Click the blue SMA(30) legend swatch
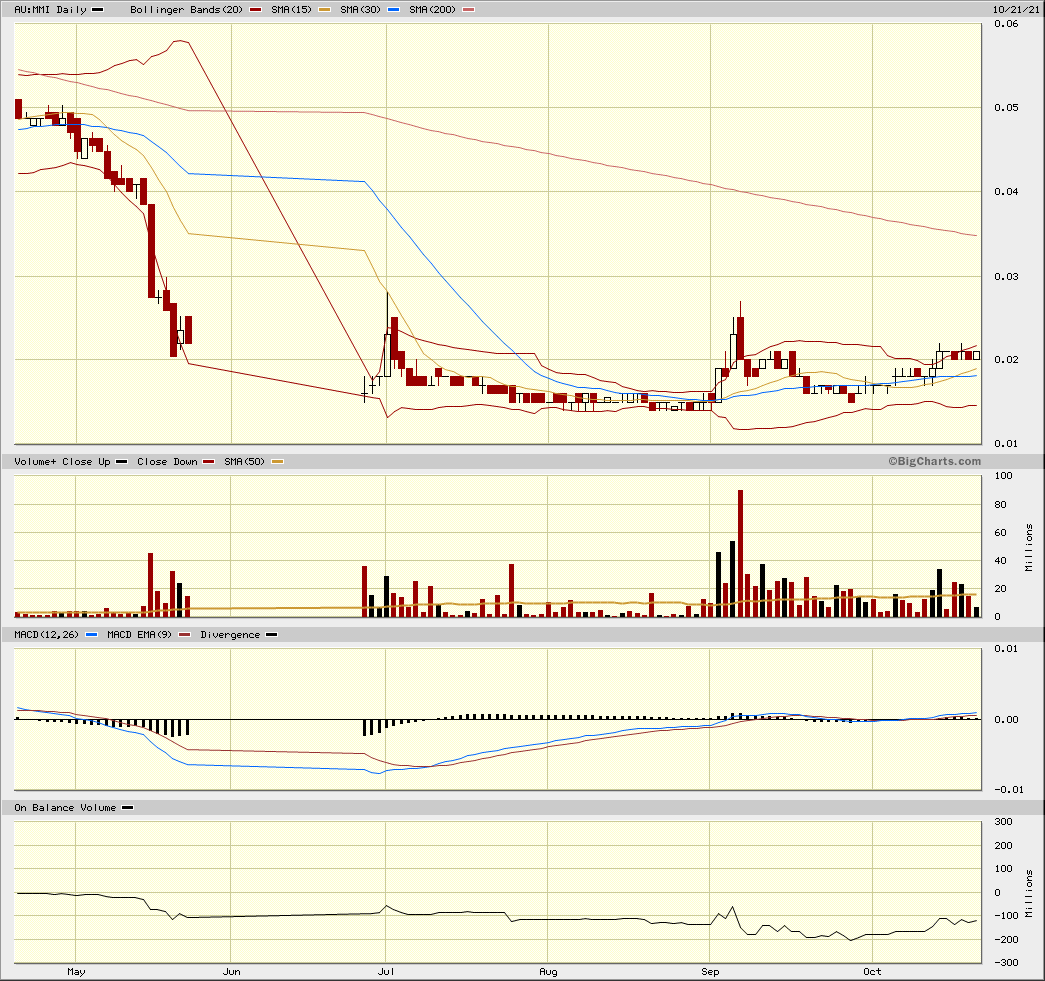 (393, 9)
